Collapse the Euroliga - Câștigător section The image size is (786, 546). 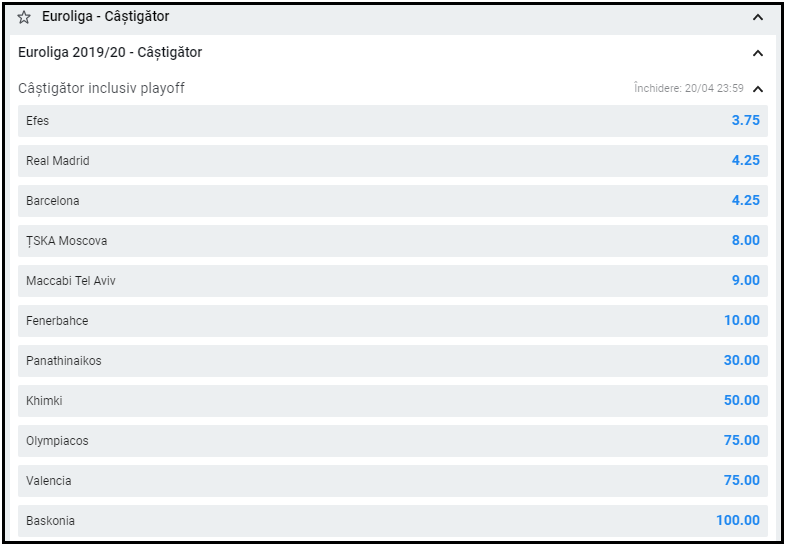[x=758, y=17]
